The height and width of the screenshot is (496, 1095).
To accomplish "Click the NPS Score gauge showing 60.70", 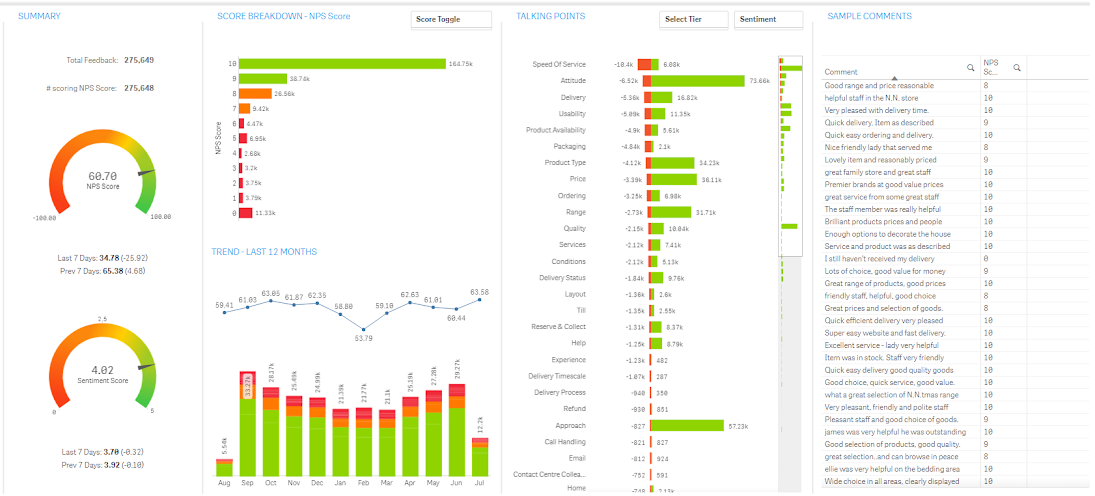I will tap(103, 171).
